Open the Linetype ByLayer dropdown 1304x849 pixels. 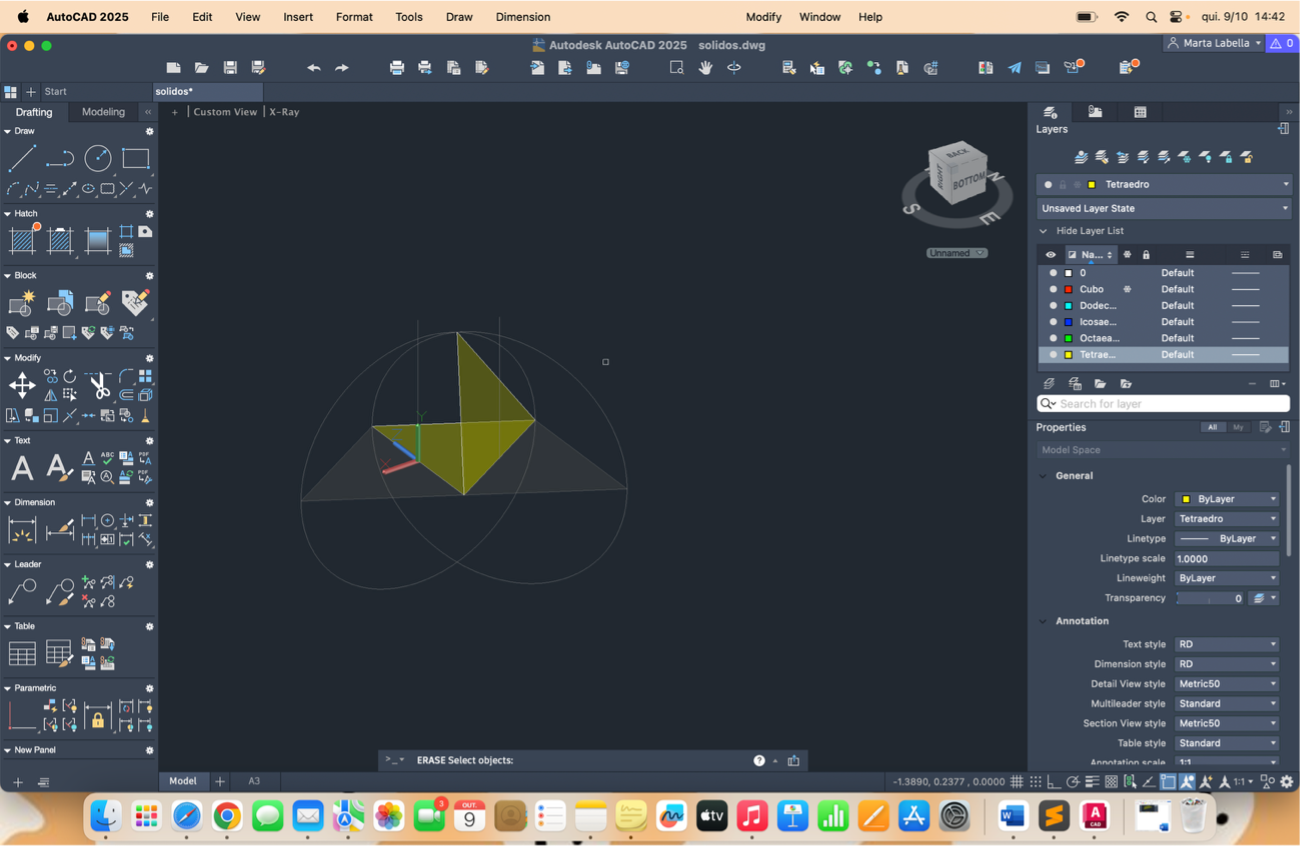click(1228, 539)
